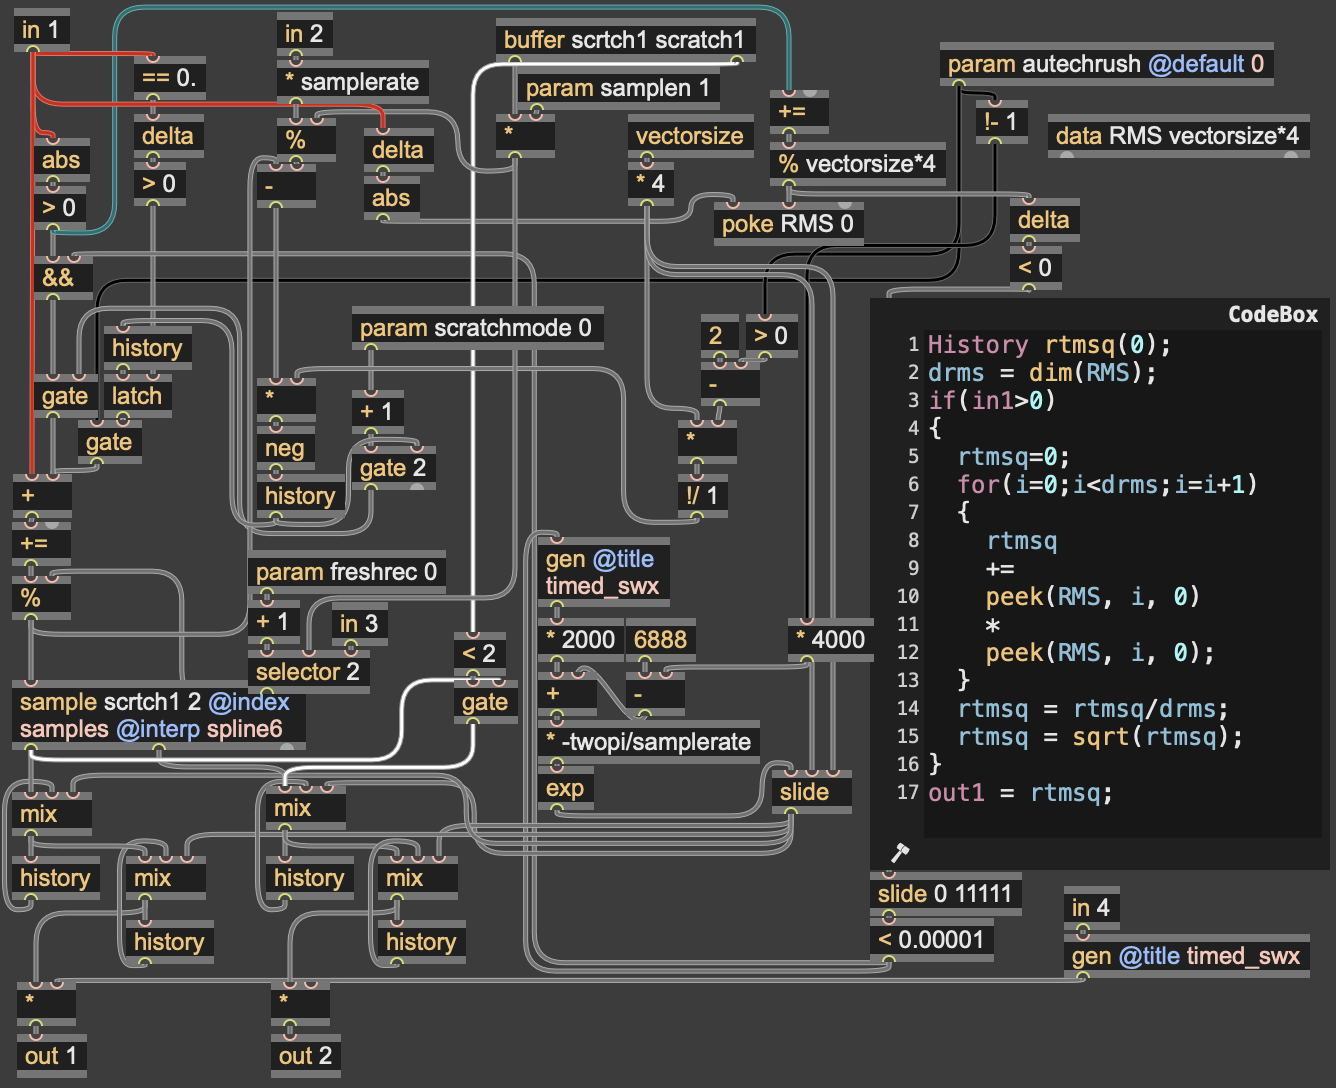Screen dimensions: 1336x1088
Task: Select the two-line 'gen @title timed_swx' object above '* 2000'
Action: click(602, 573)
